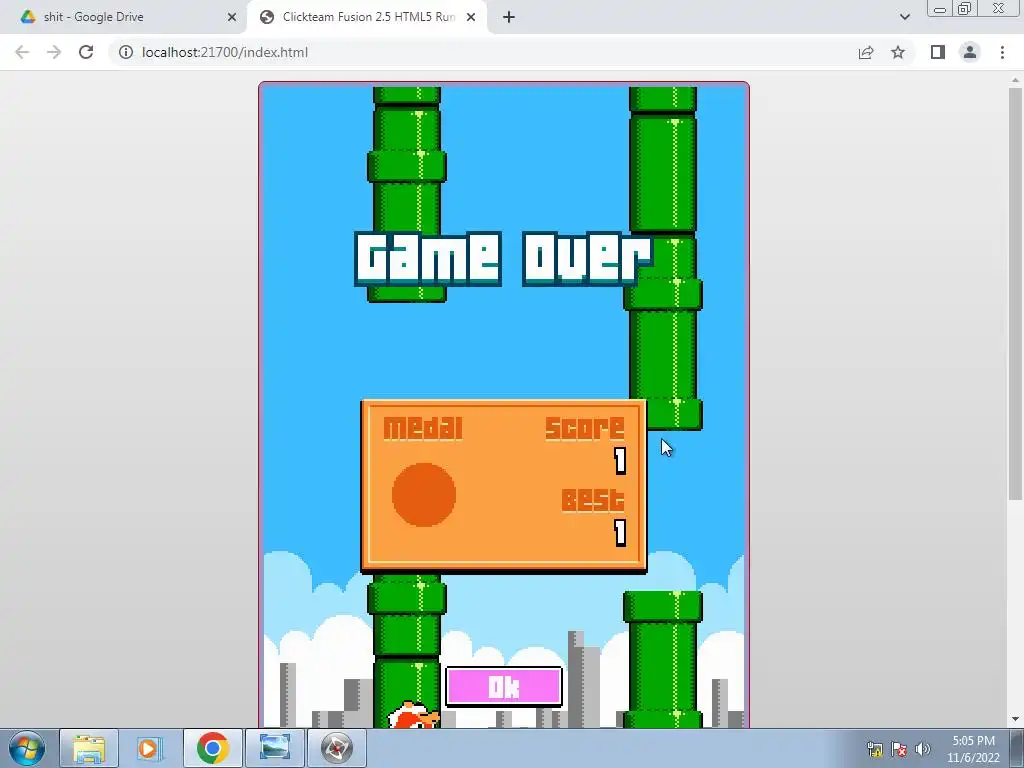This screenshot has width=1024, height=768.
Task: Click the scrollbar up arrow
Action: 1016,79
